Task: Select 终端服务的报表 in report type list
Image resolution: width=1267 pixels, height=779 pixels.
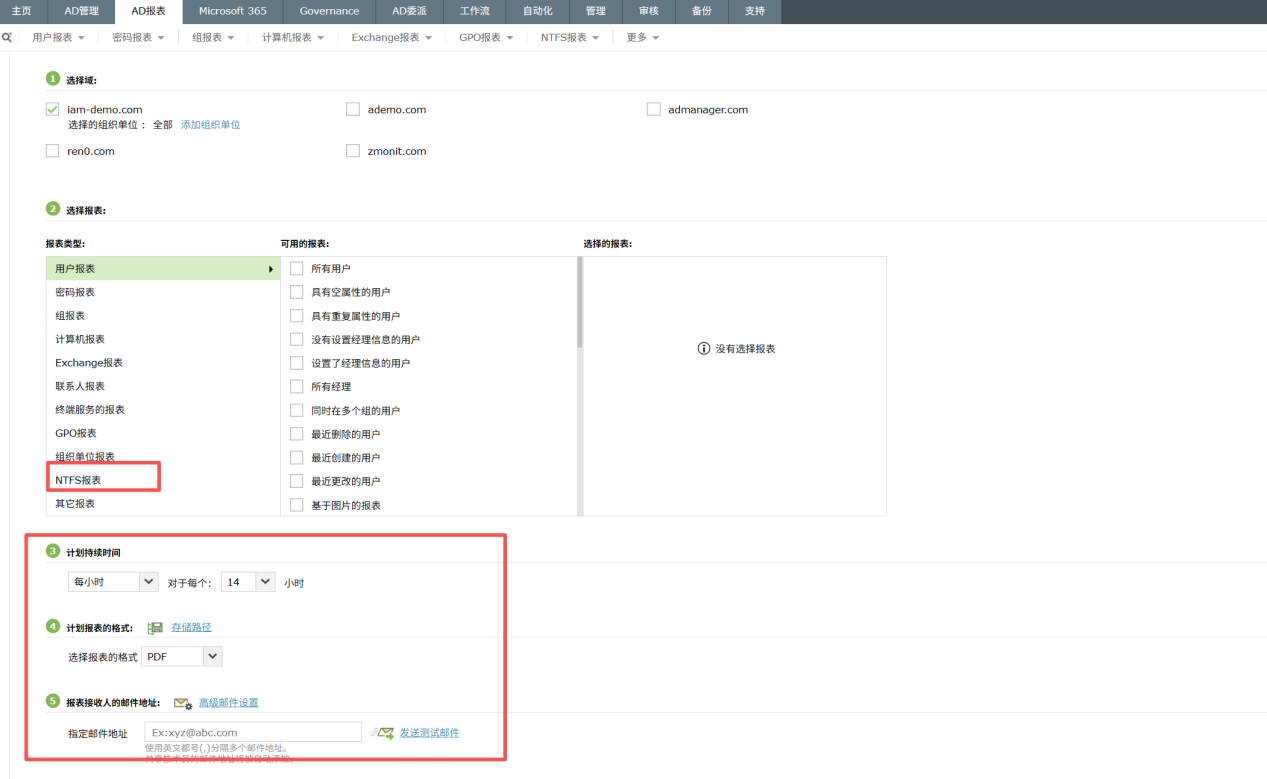Action: (163, 410)
